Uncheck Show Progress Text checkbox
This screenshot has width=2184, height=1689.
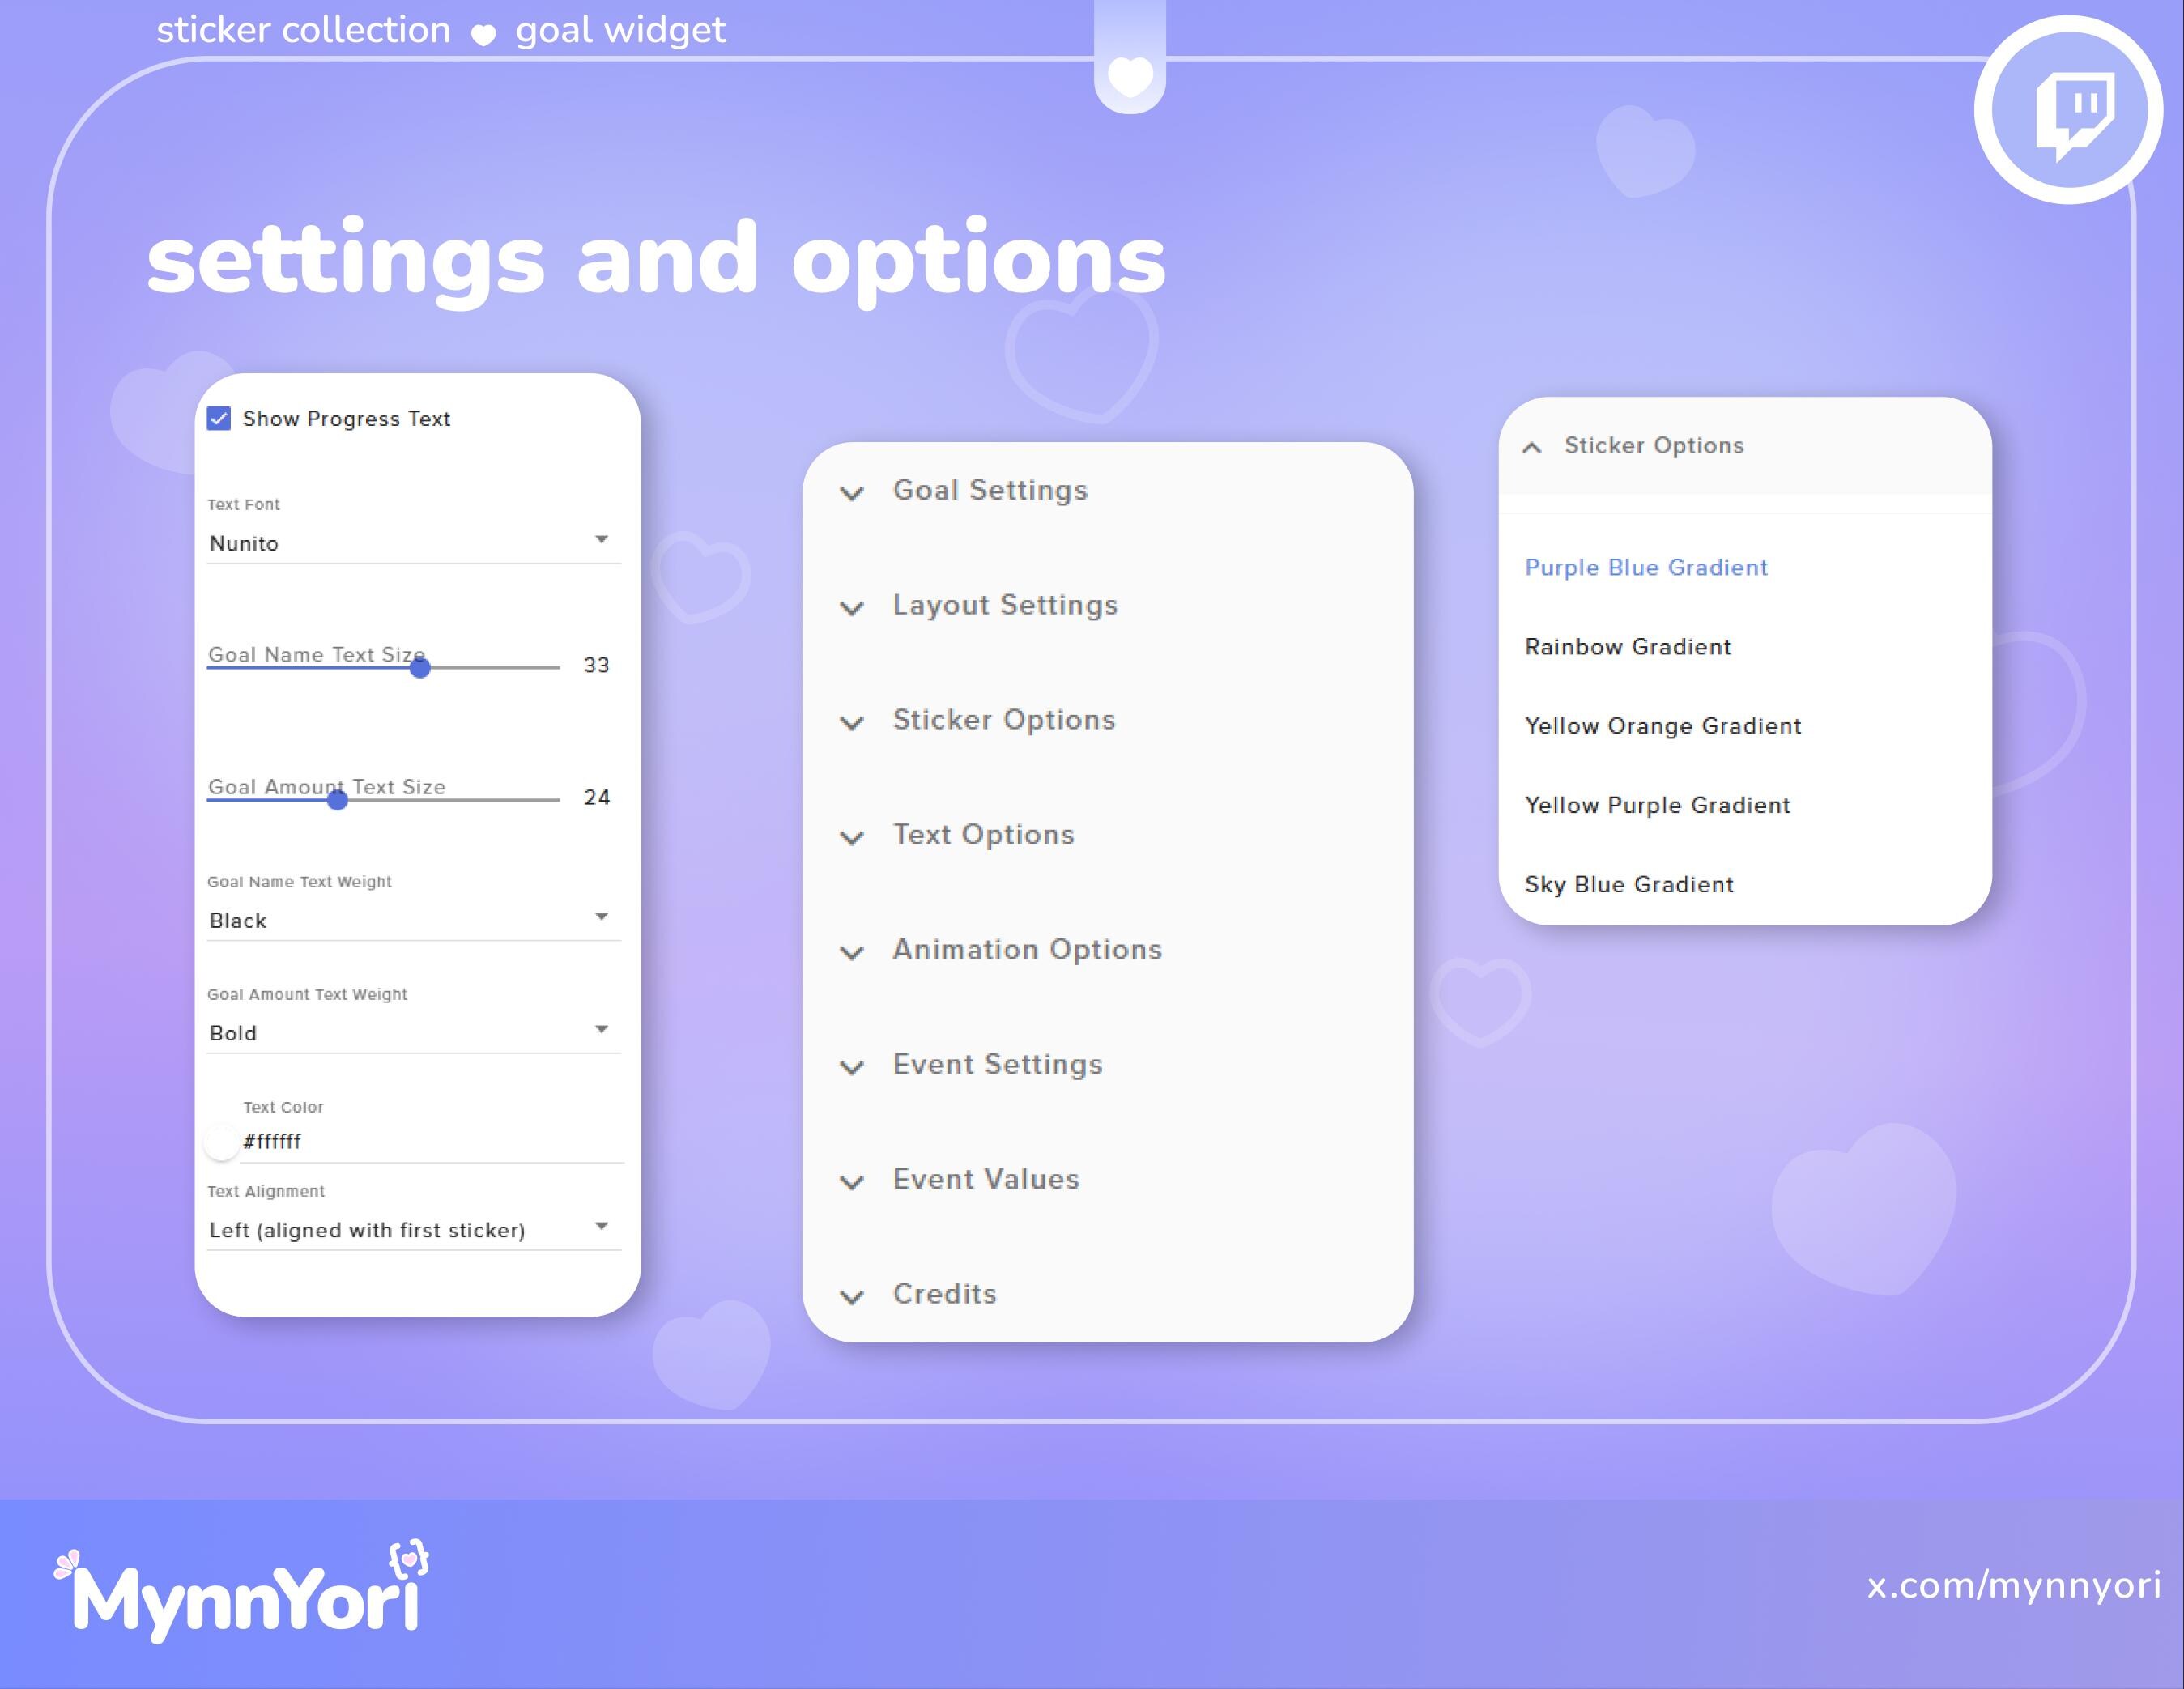(x=219, y=418)
